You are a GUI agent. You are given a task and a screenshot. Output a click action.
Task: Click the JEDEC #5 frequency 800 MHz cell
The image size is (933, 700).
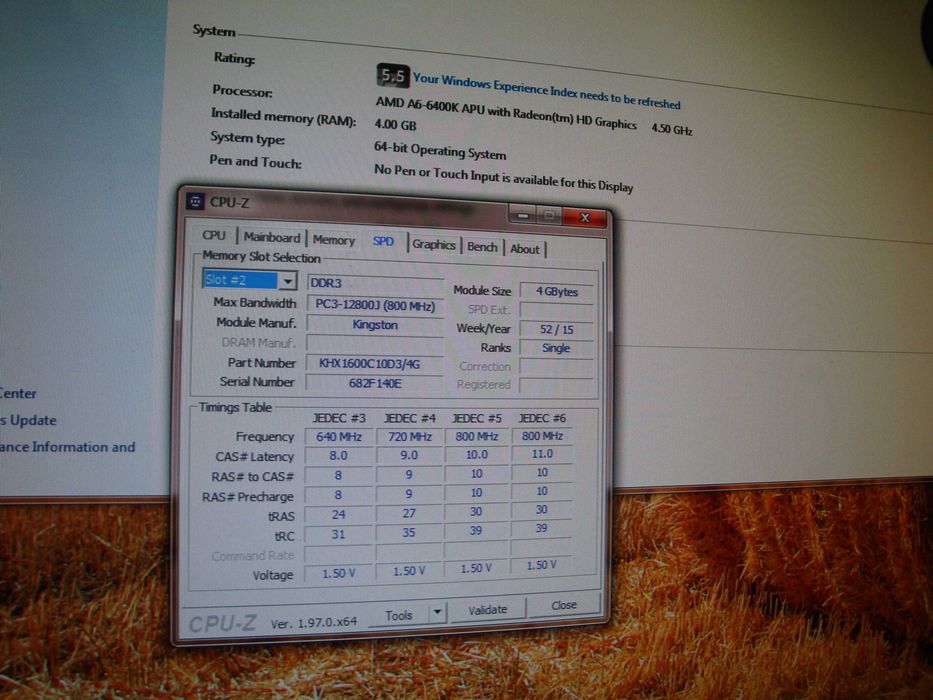[477, 436]
